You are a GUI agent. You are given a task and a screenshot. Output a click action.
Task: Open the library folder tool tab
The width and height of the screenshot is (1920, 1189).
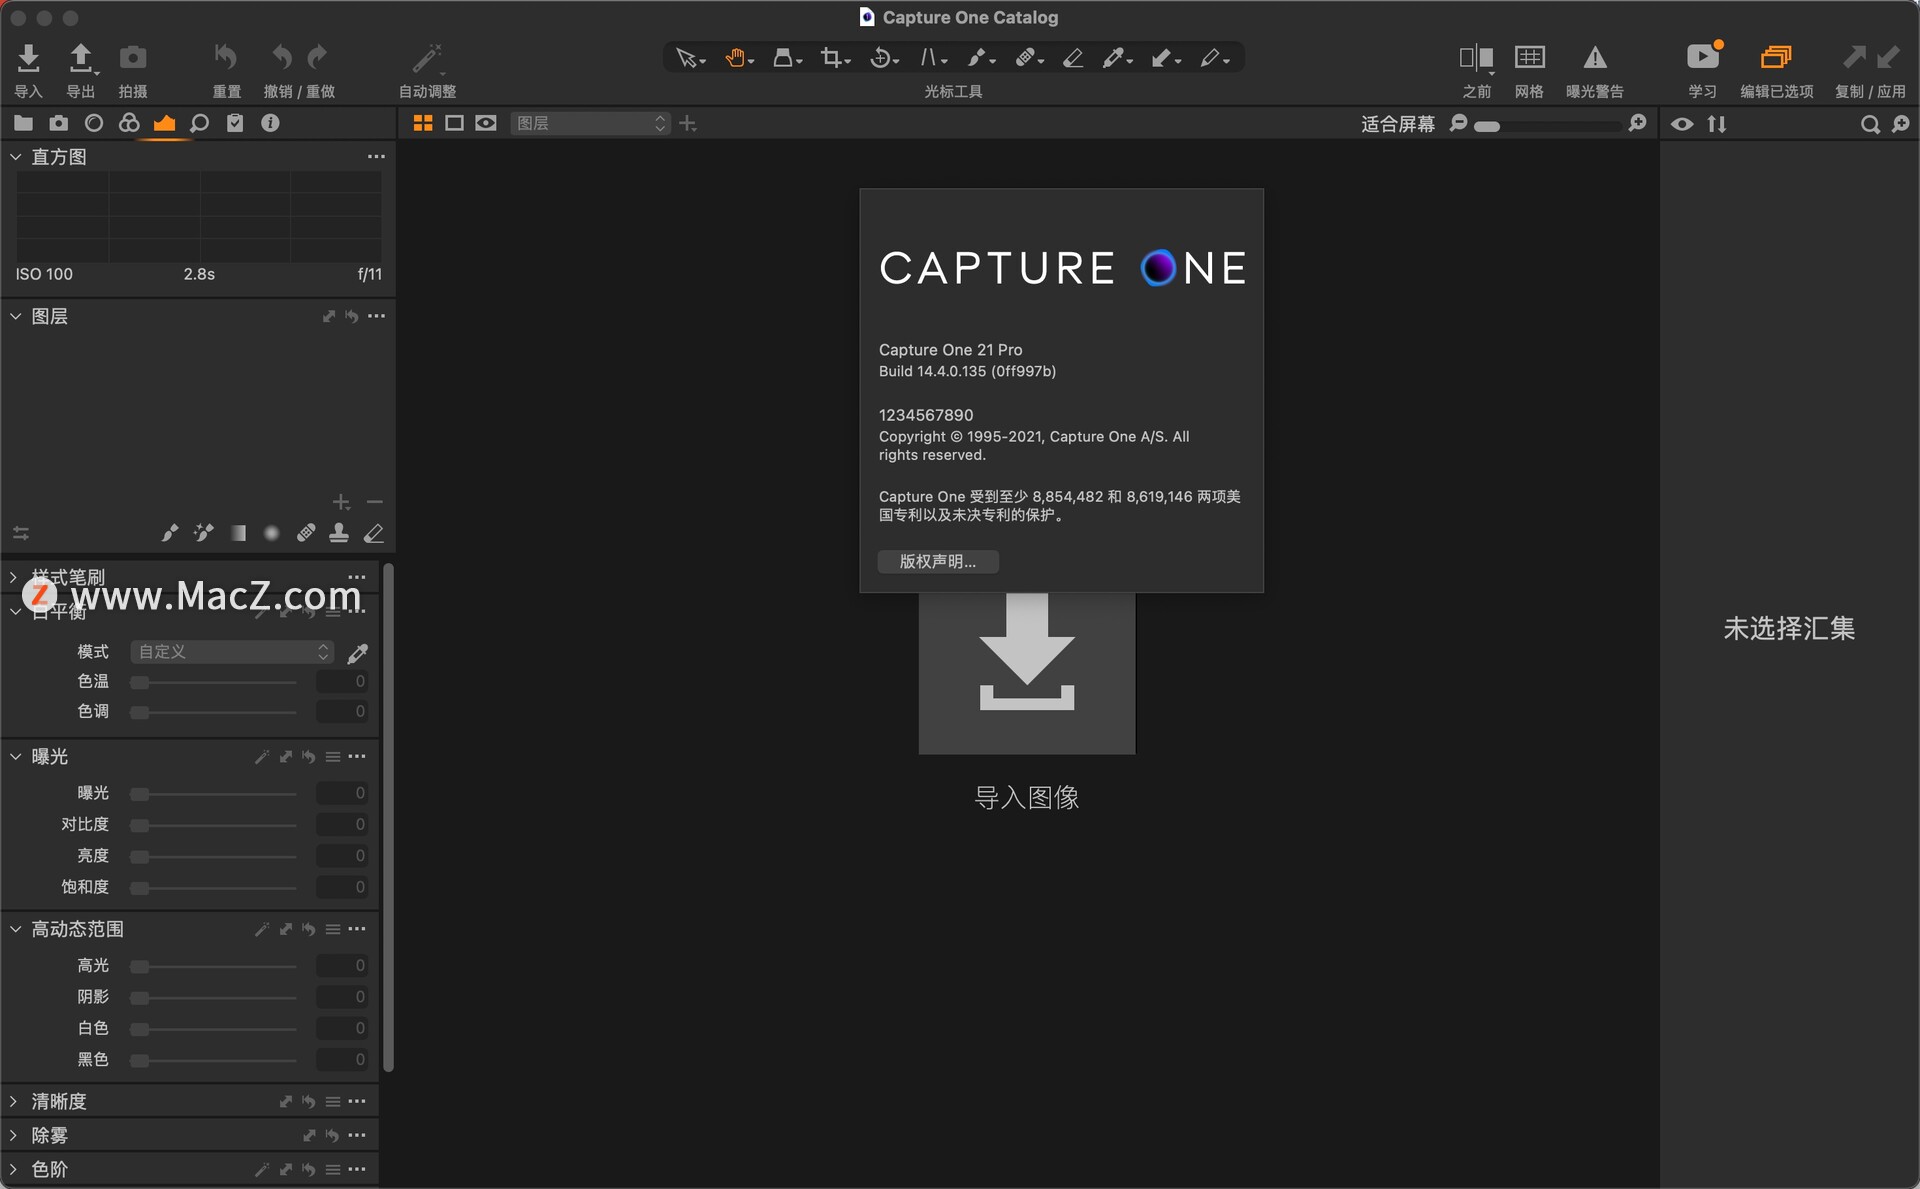point(23,123)
